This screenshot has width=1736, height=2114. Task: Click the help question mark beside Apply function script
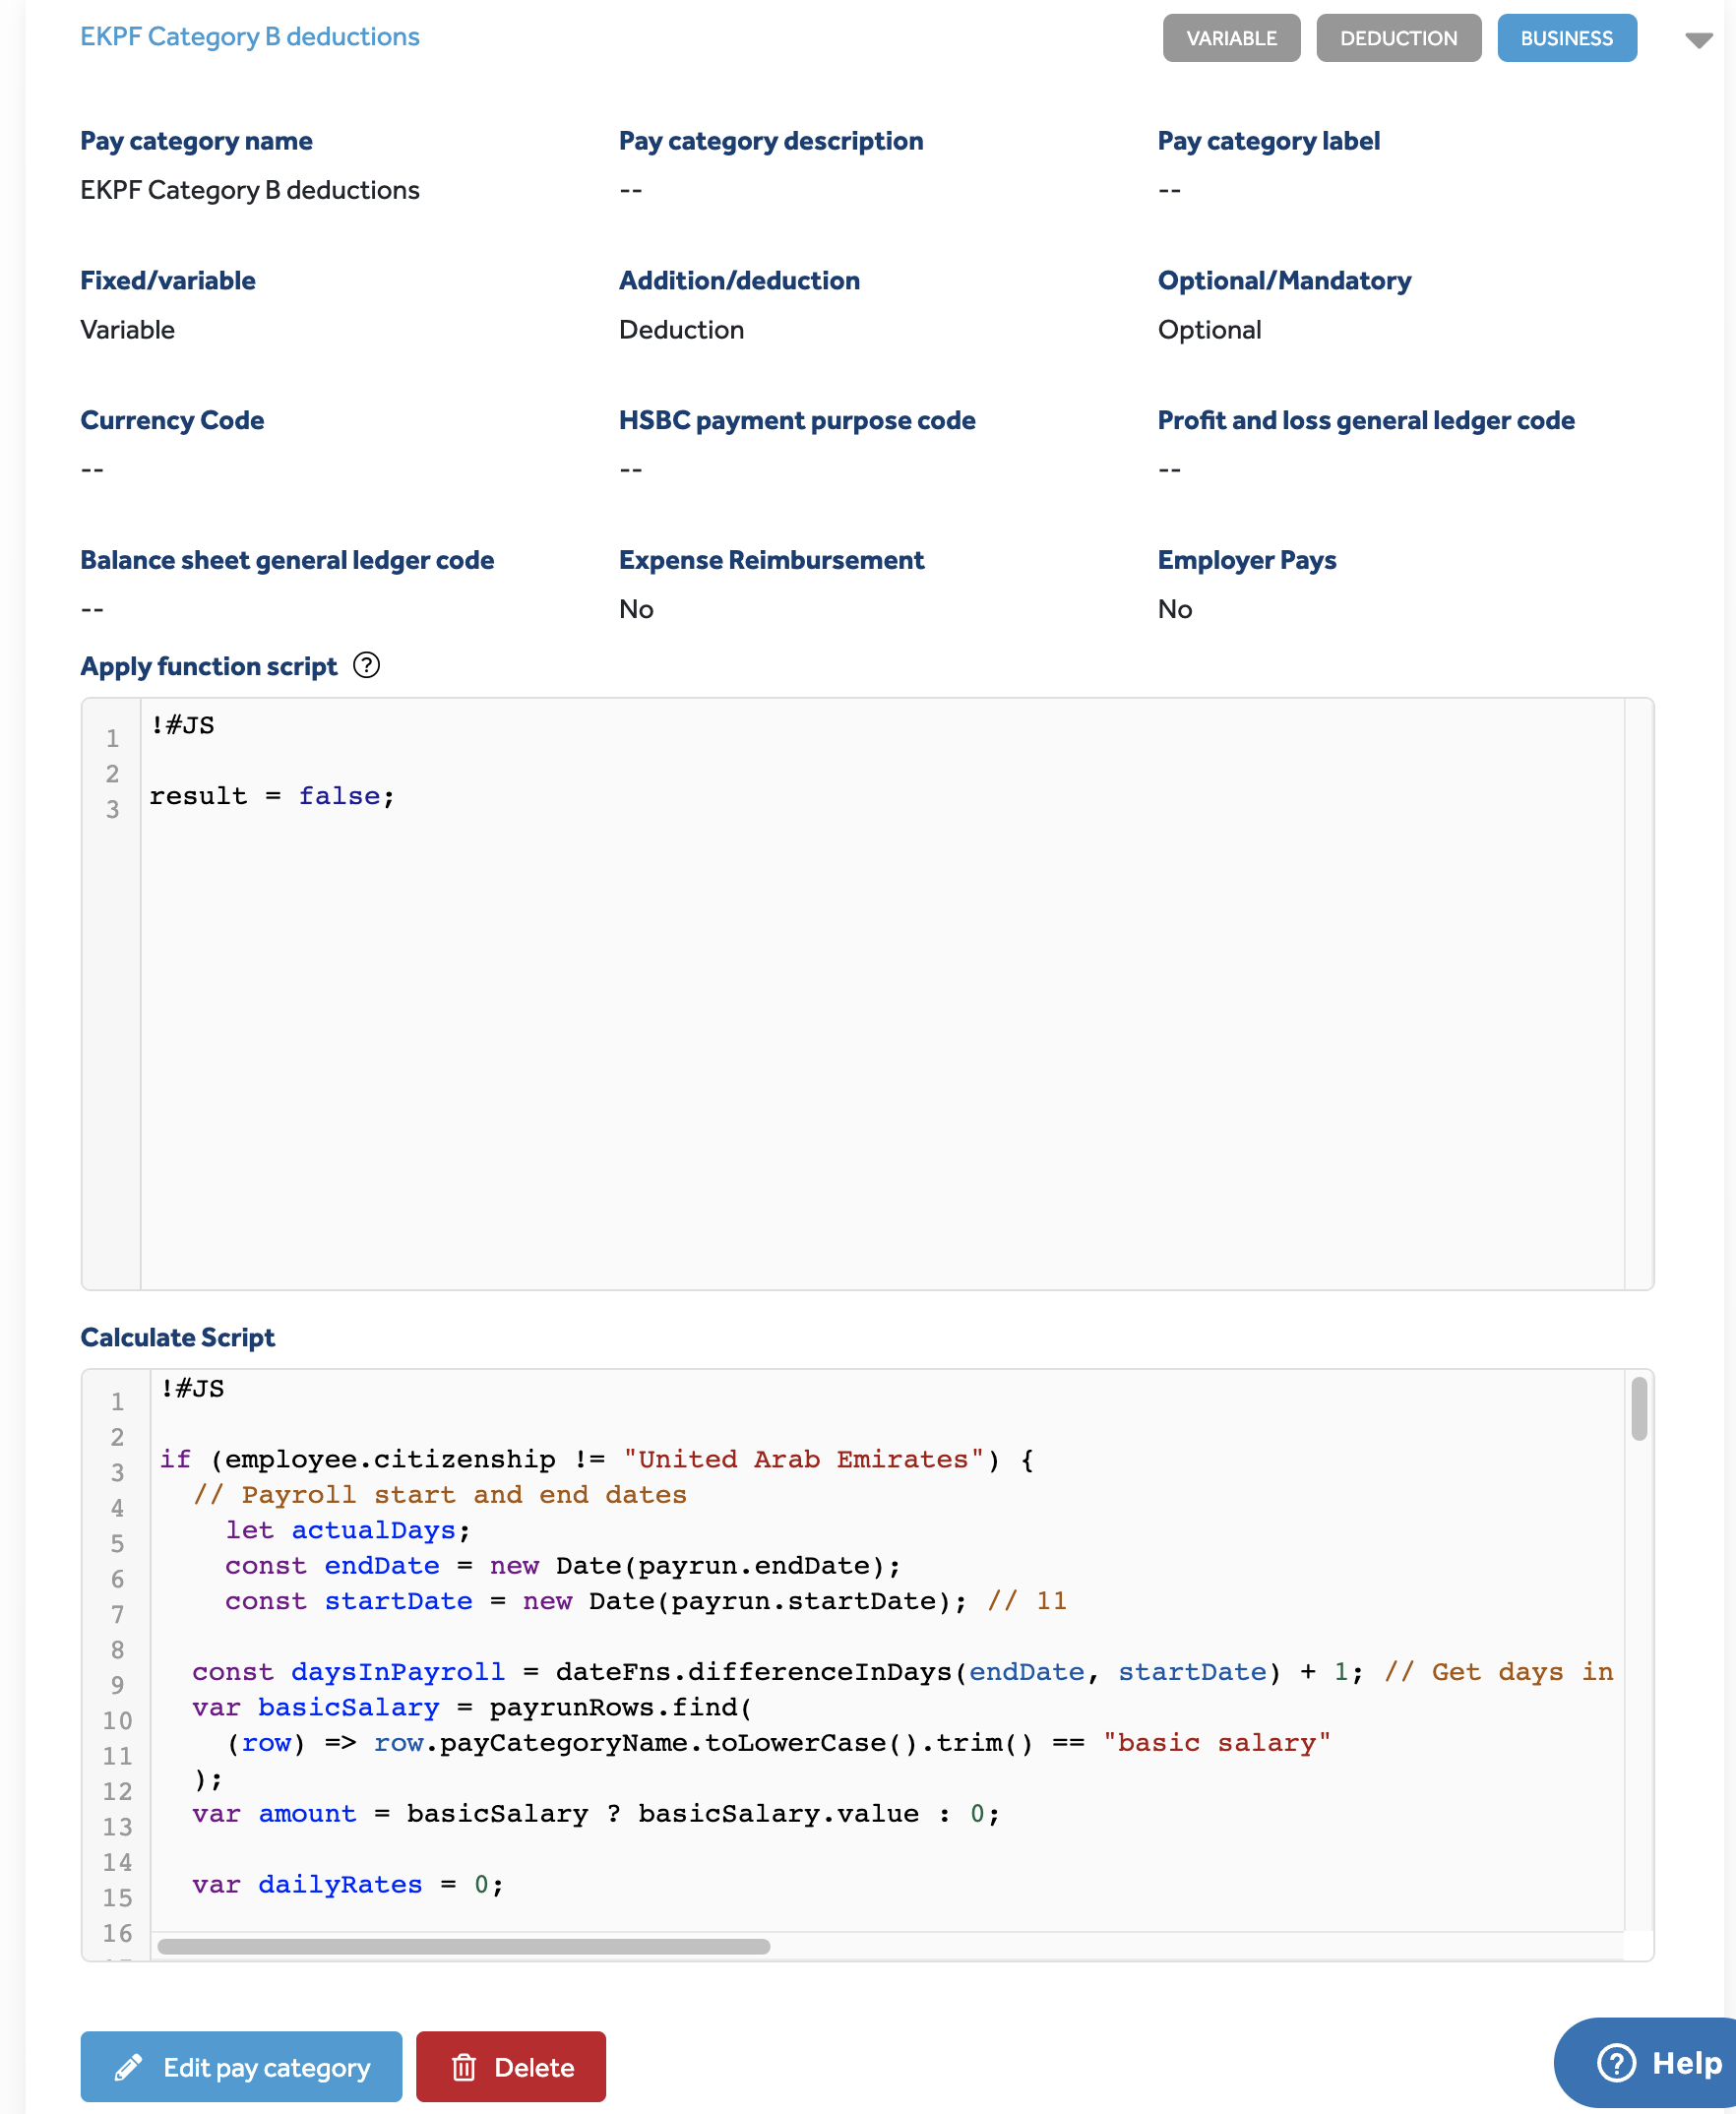click(x=367, y=665)
